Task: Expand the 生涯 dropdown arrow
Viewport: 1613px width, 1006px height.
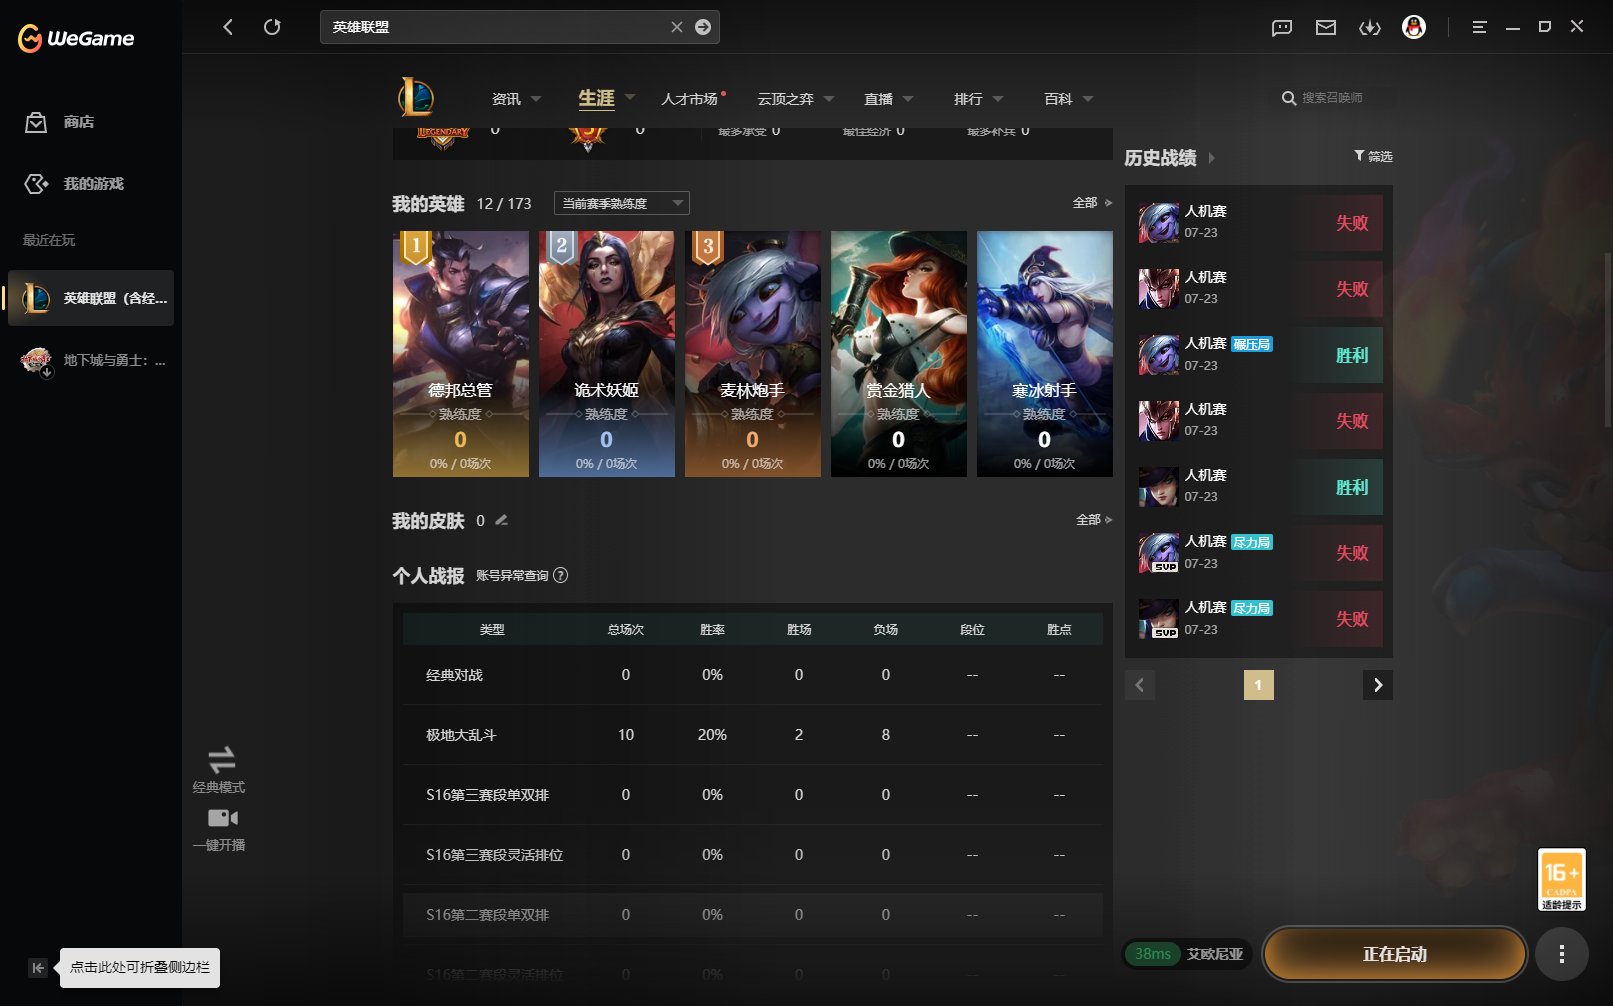Action: [x=630, y=97]
